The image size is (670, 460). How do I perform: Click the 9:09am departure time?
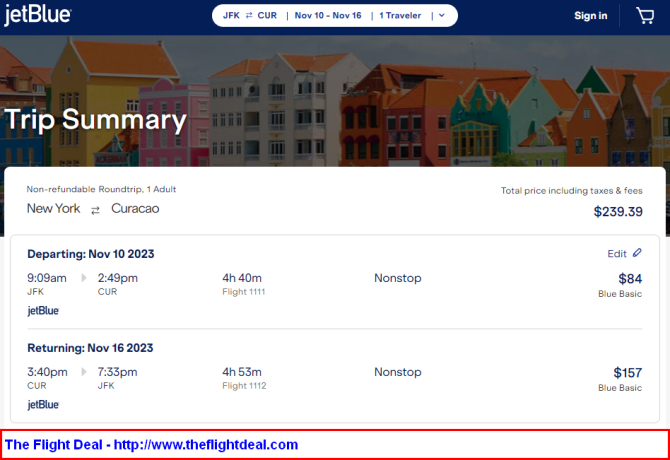click(47, 278)
